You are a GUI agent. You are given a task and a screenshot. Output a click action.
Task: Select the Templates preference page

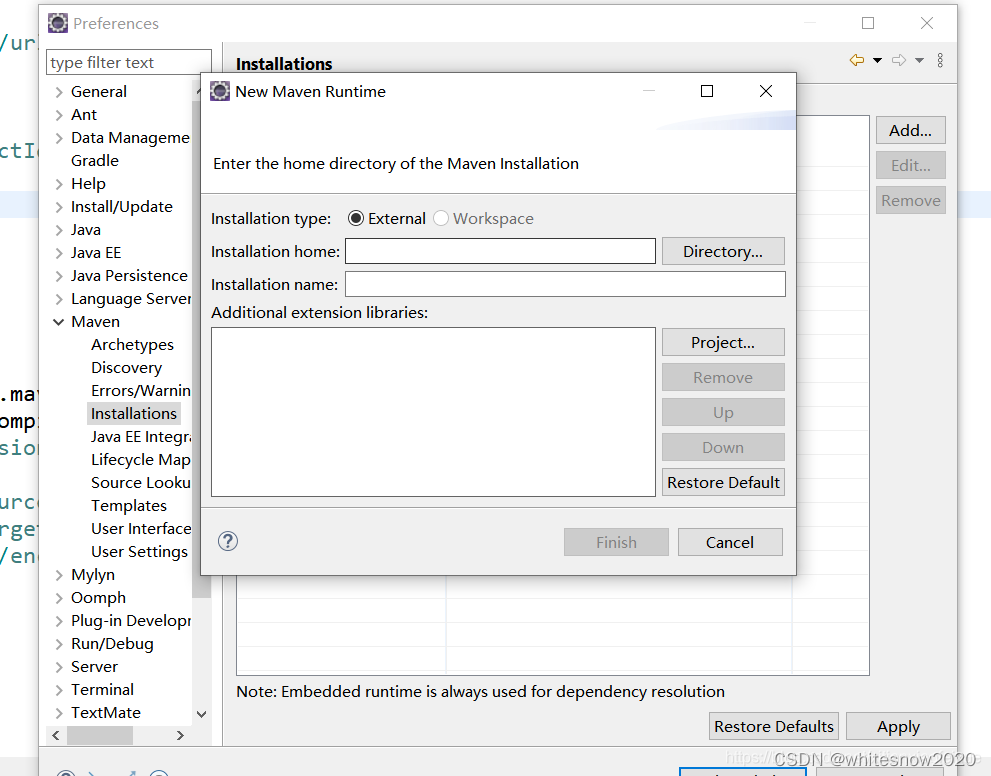128,505
